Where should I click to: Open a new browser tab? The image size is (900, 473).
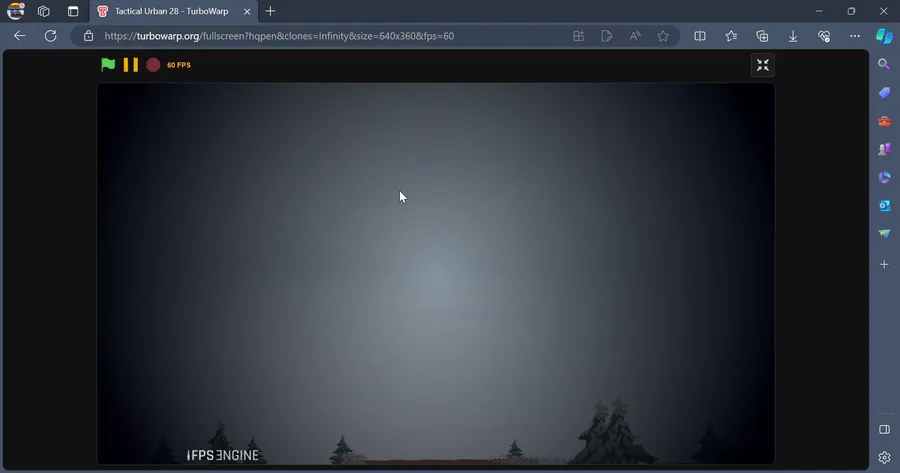pyautogui.click(x=270, y=11)
